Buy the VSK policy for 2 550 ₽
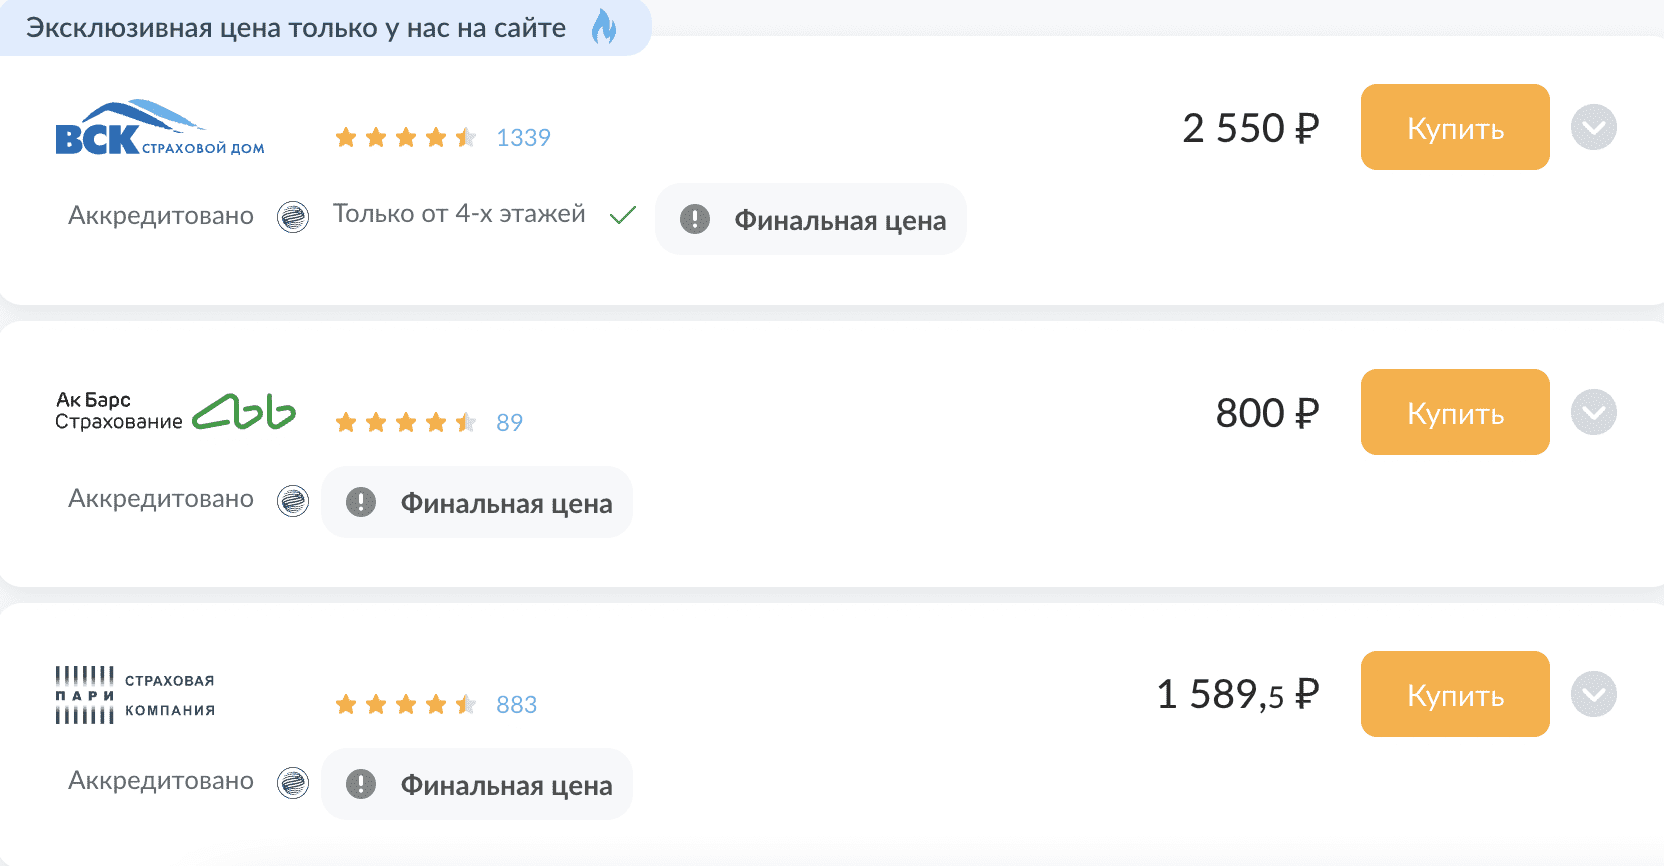Image resolution: width=1664 pixels, height=866 pixels. [1455, 127]
